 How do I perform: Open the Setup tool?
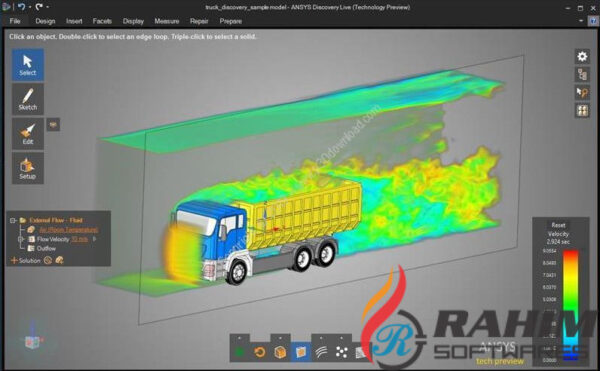(x=28, y=168)
